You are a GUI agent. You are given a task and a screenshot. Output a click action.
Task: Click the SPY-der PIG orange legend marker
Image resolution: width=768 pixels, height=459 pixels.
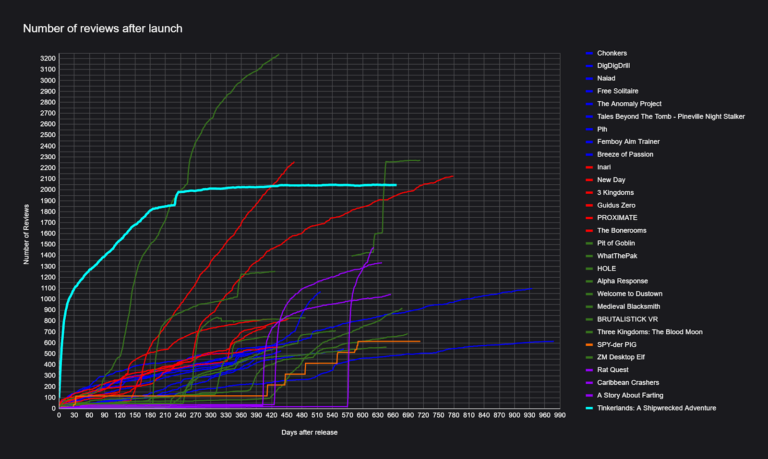click(x=587, y=345)
